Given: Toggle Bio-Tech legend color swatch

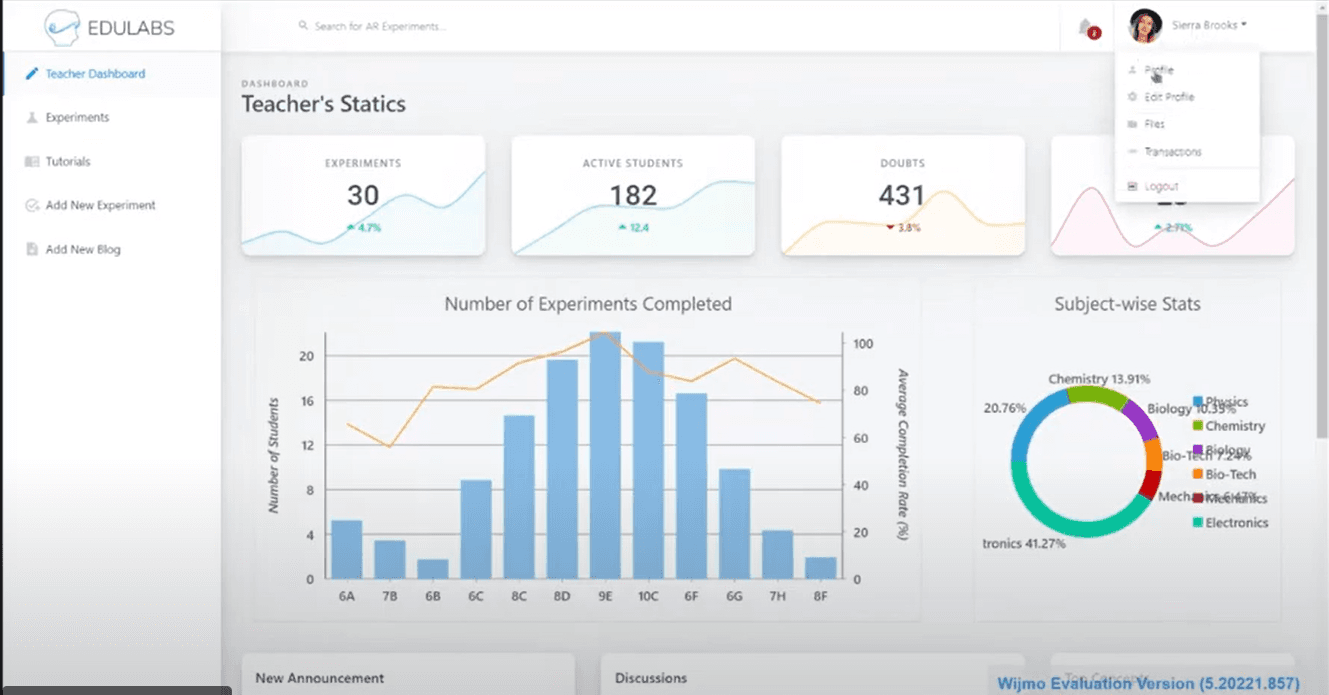Looking at the screenshot, I should 1198,474.
